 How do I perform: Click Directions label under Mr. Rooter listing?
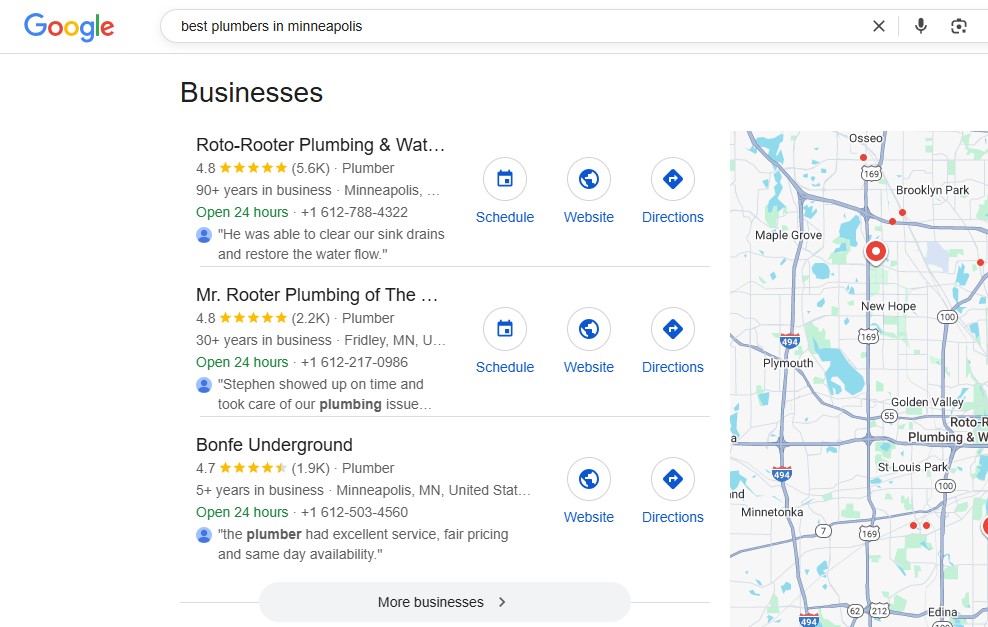tap(672, 367)
